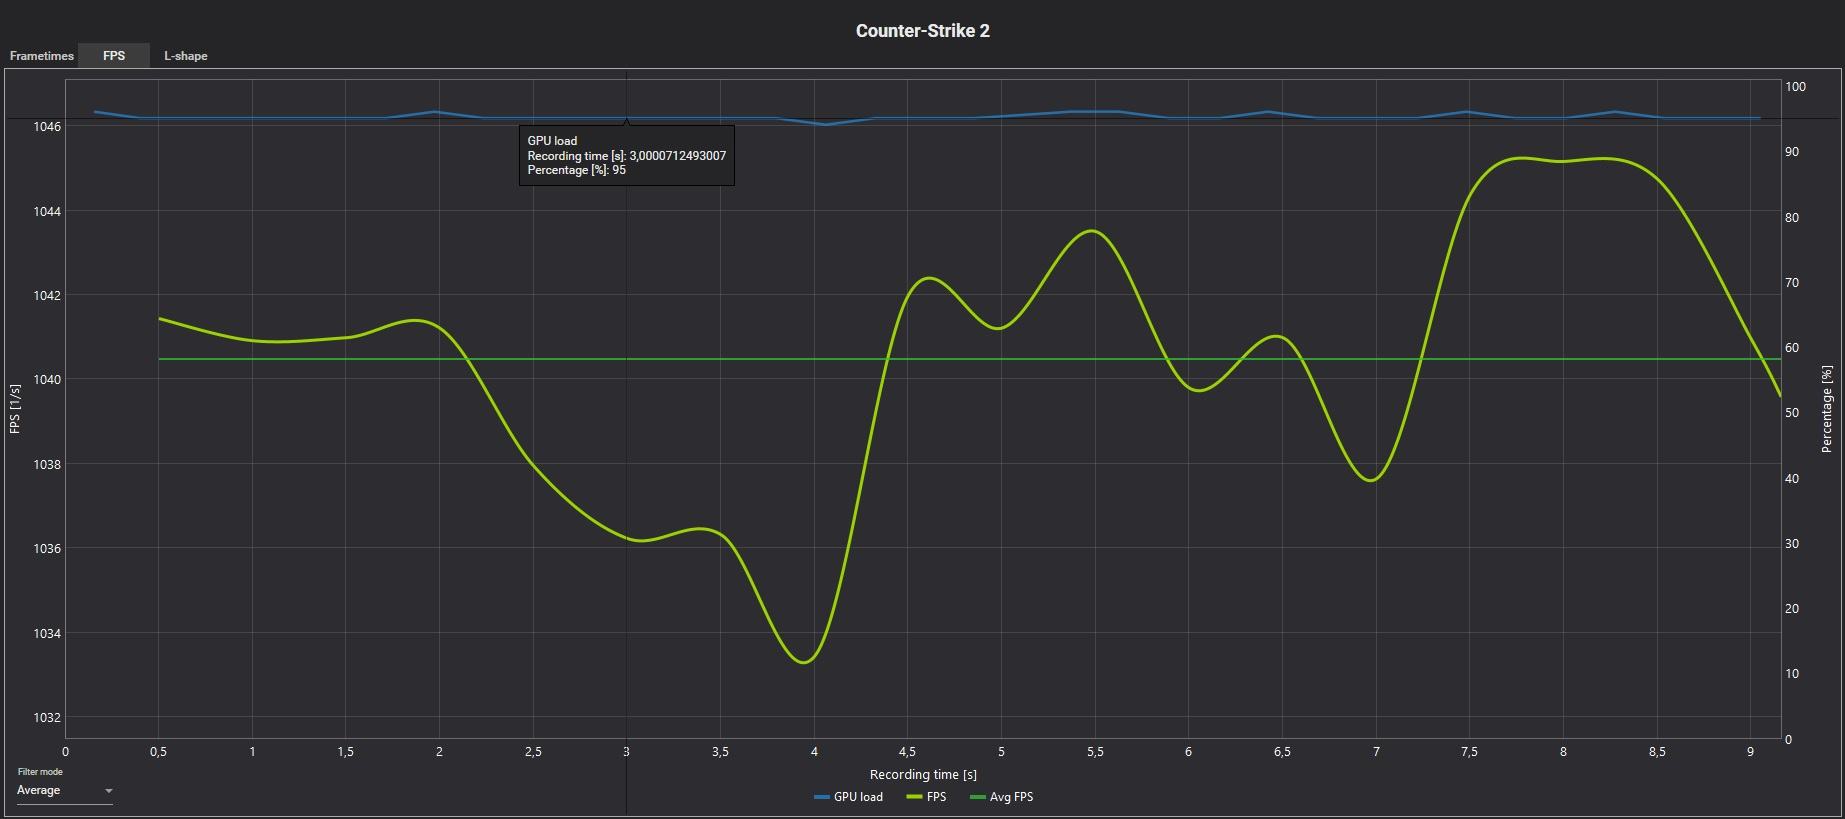Click the 4,5 tick on time axis
The image size is (1845, 819).
coord(908,752)
